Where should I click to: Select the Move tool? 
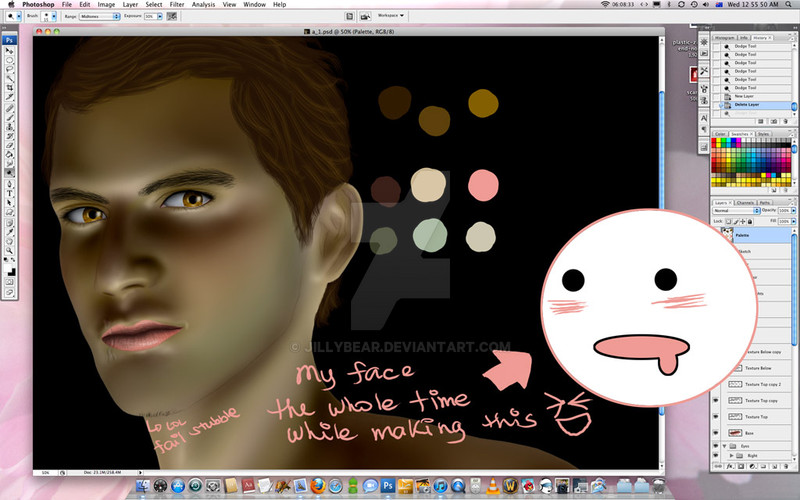click(x=9, y=51)
